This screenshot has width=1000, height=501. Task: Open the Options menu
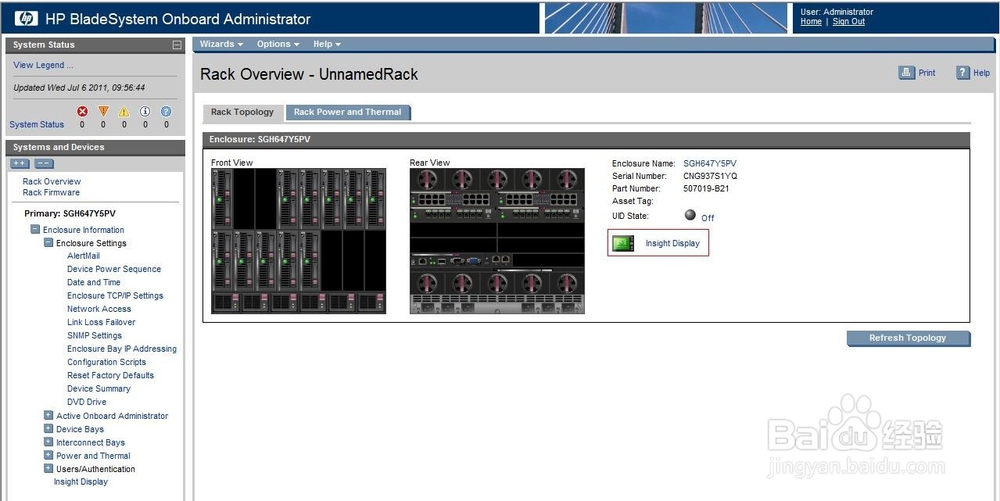point(278,44)
